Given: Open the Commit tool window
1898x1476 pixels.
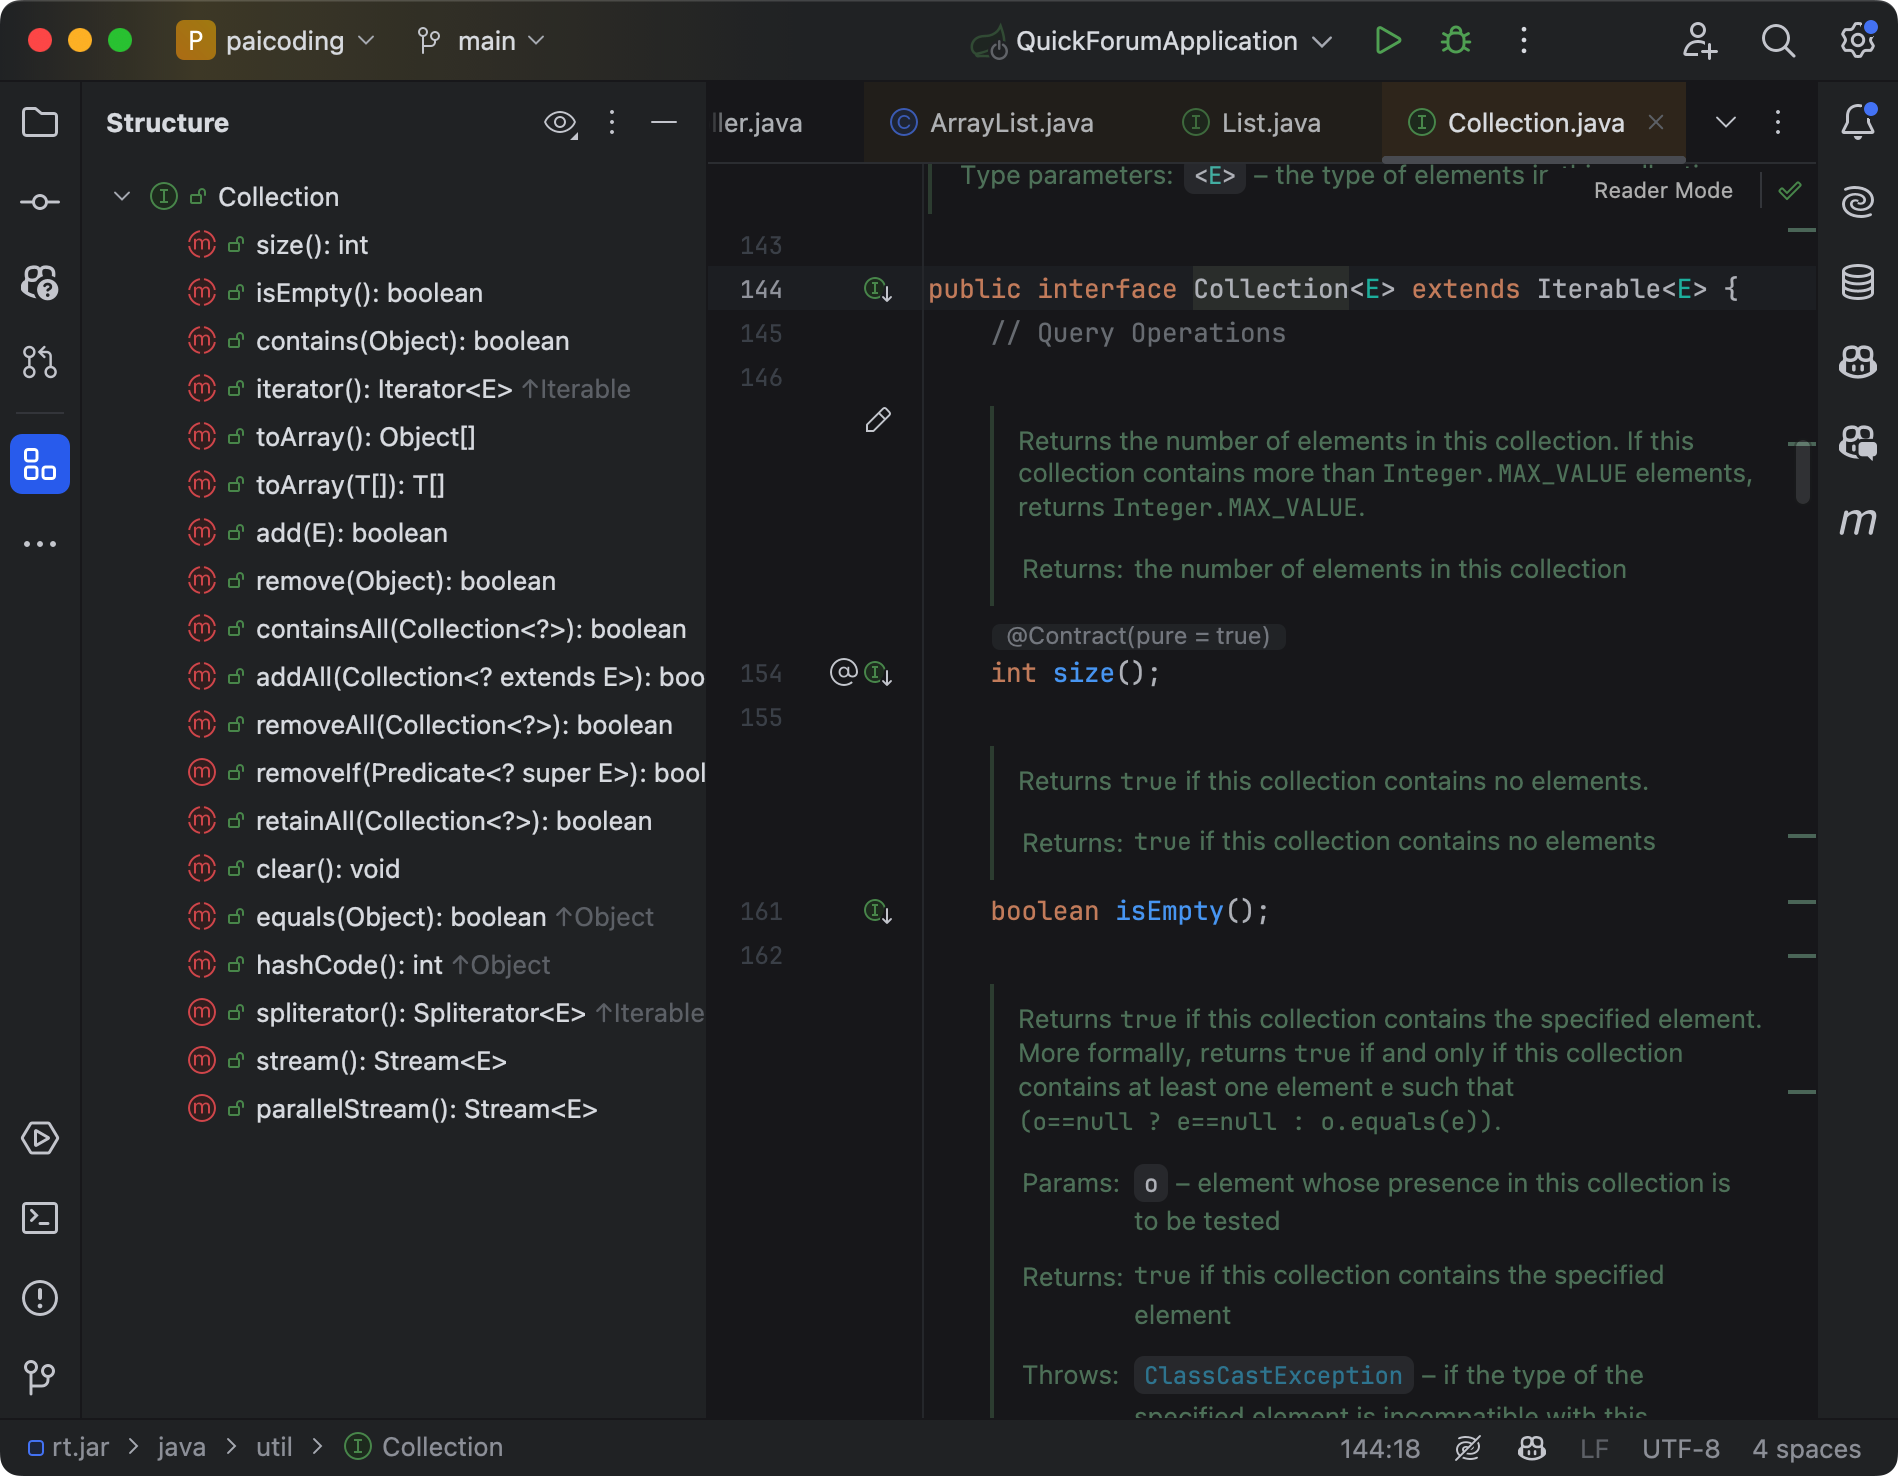Looking at the screenshot, I should click(x=40, y=202).
